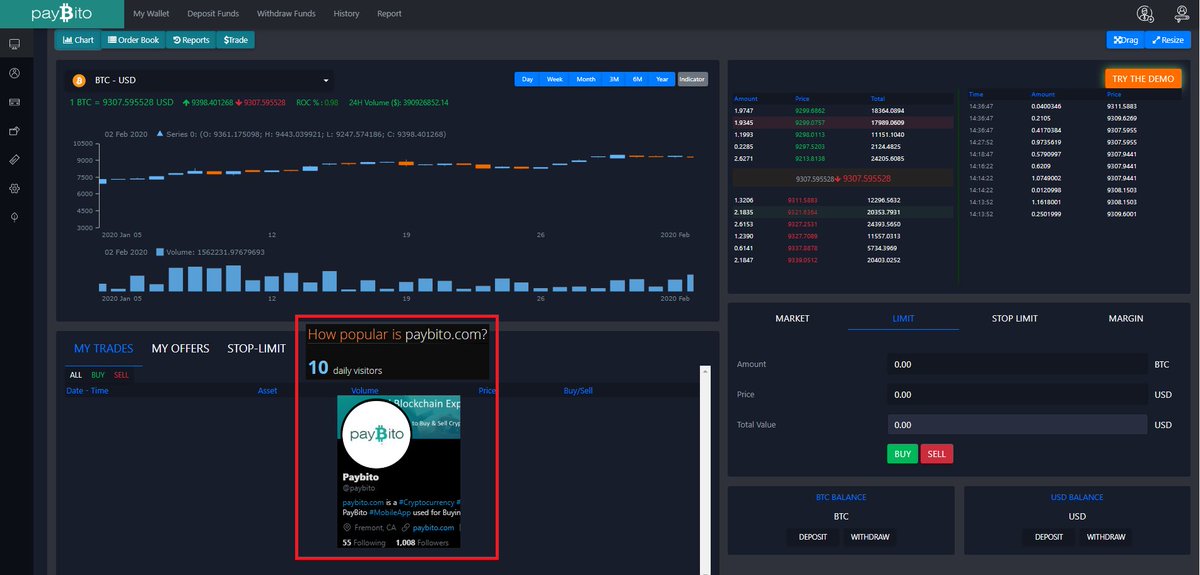Screen dimensions: 1200x575
Task: Open Report in the top menu
Action: coord(390,14)
